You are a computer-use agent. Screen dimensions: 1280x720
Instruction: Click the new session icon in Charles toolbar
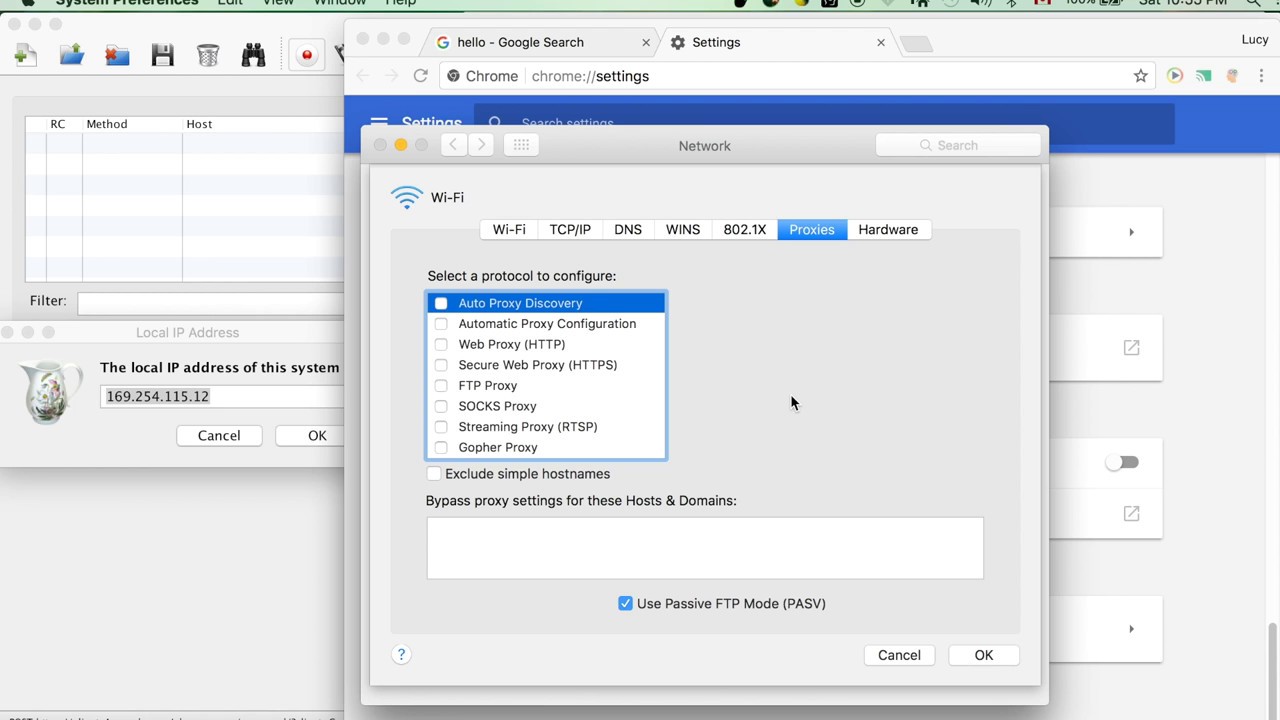25,55
